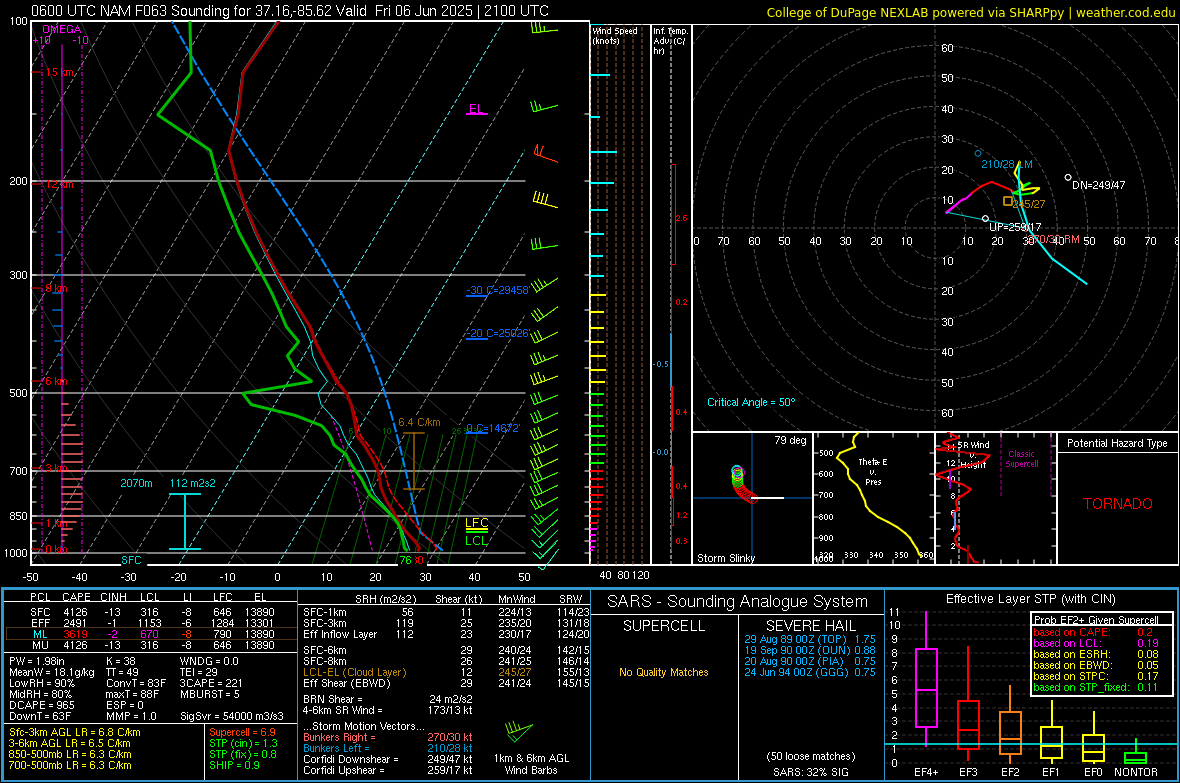Click the 112 m2s2 inflow SRH label
The image size is (1180, 783).
pyautogui.click(x=193, y=483)
